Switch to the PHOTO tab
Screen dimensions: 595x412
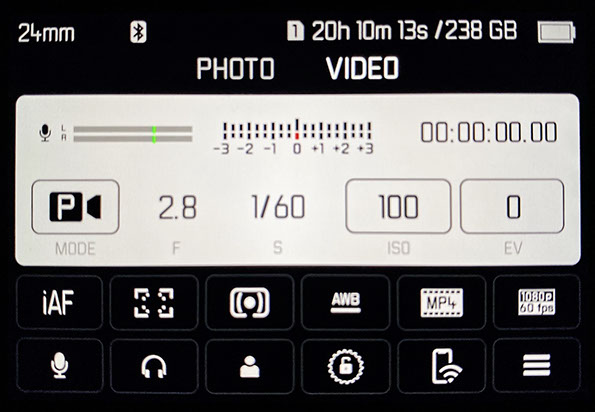click(235, 68)
